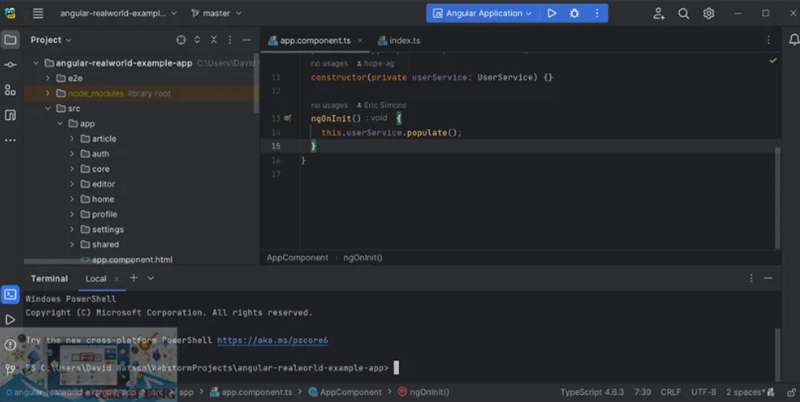Image resolution: width=800 pixels, height=402 pixels.
Task: Open terminal shell options dropdown arrow
Action: click(151, 278)
